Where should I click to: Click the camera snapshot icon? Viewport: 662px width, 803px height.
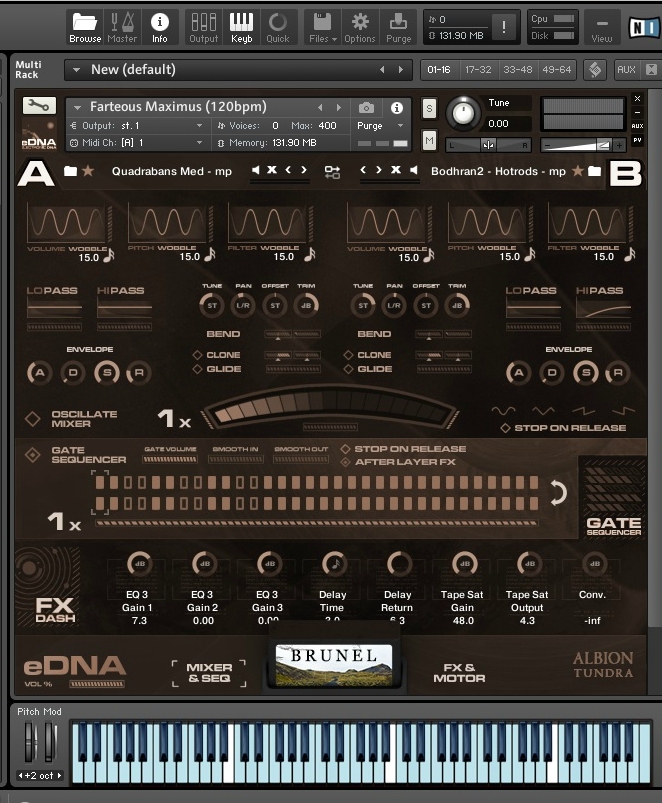coord(367,107)
